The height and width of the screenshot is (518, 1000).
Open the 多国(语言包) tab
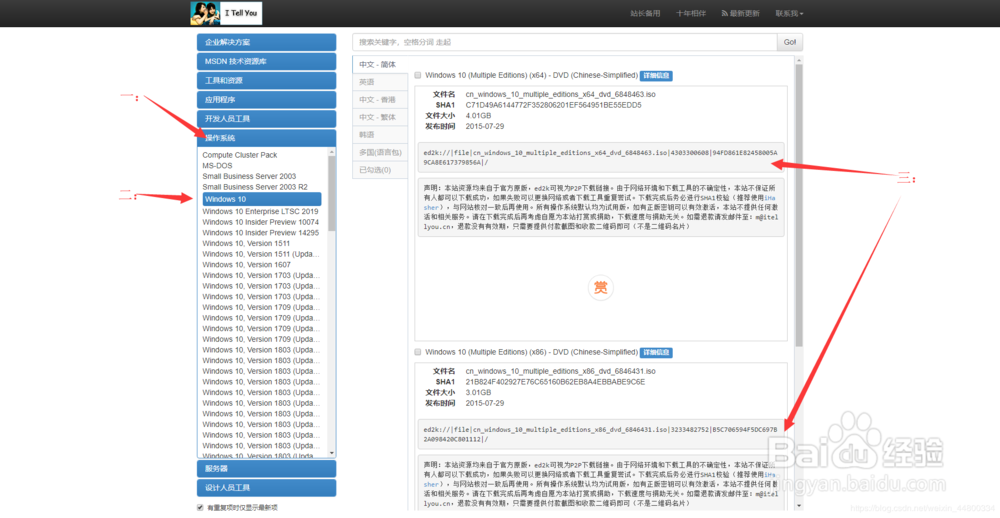pos(380,152)
